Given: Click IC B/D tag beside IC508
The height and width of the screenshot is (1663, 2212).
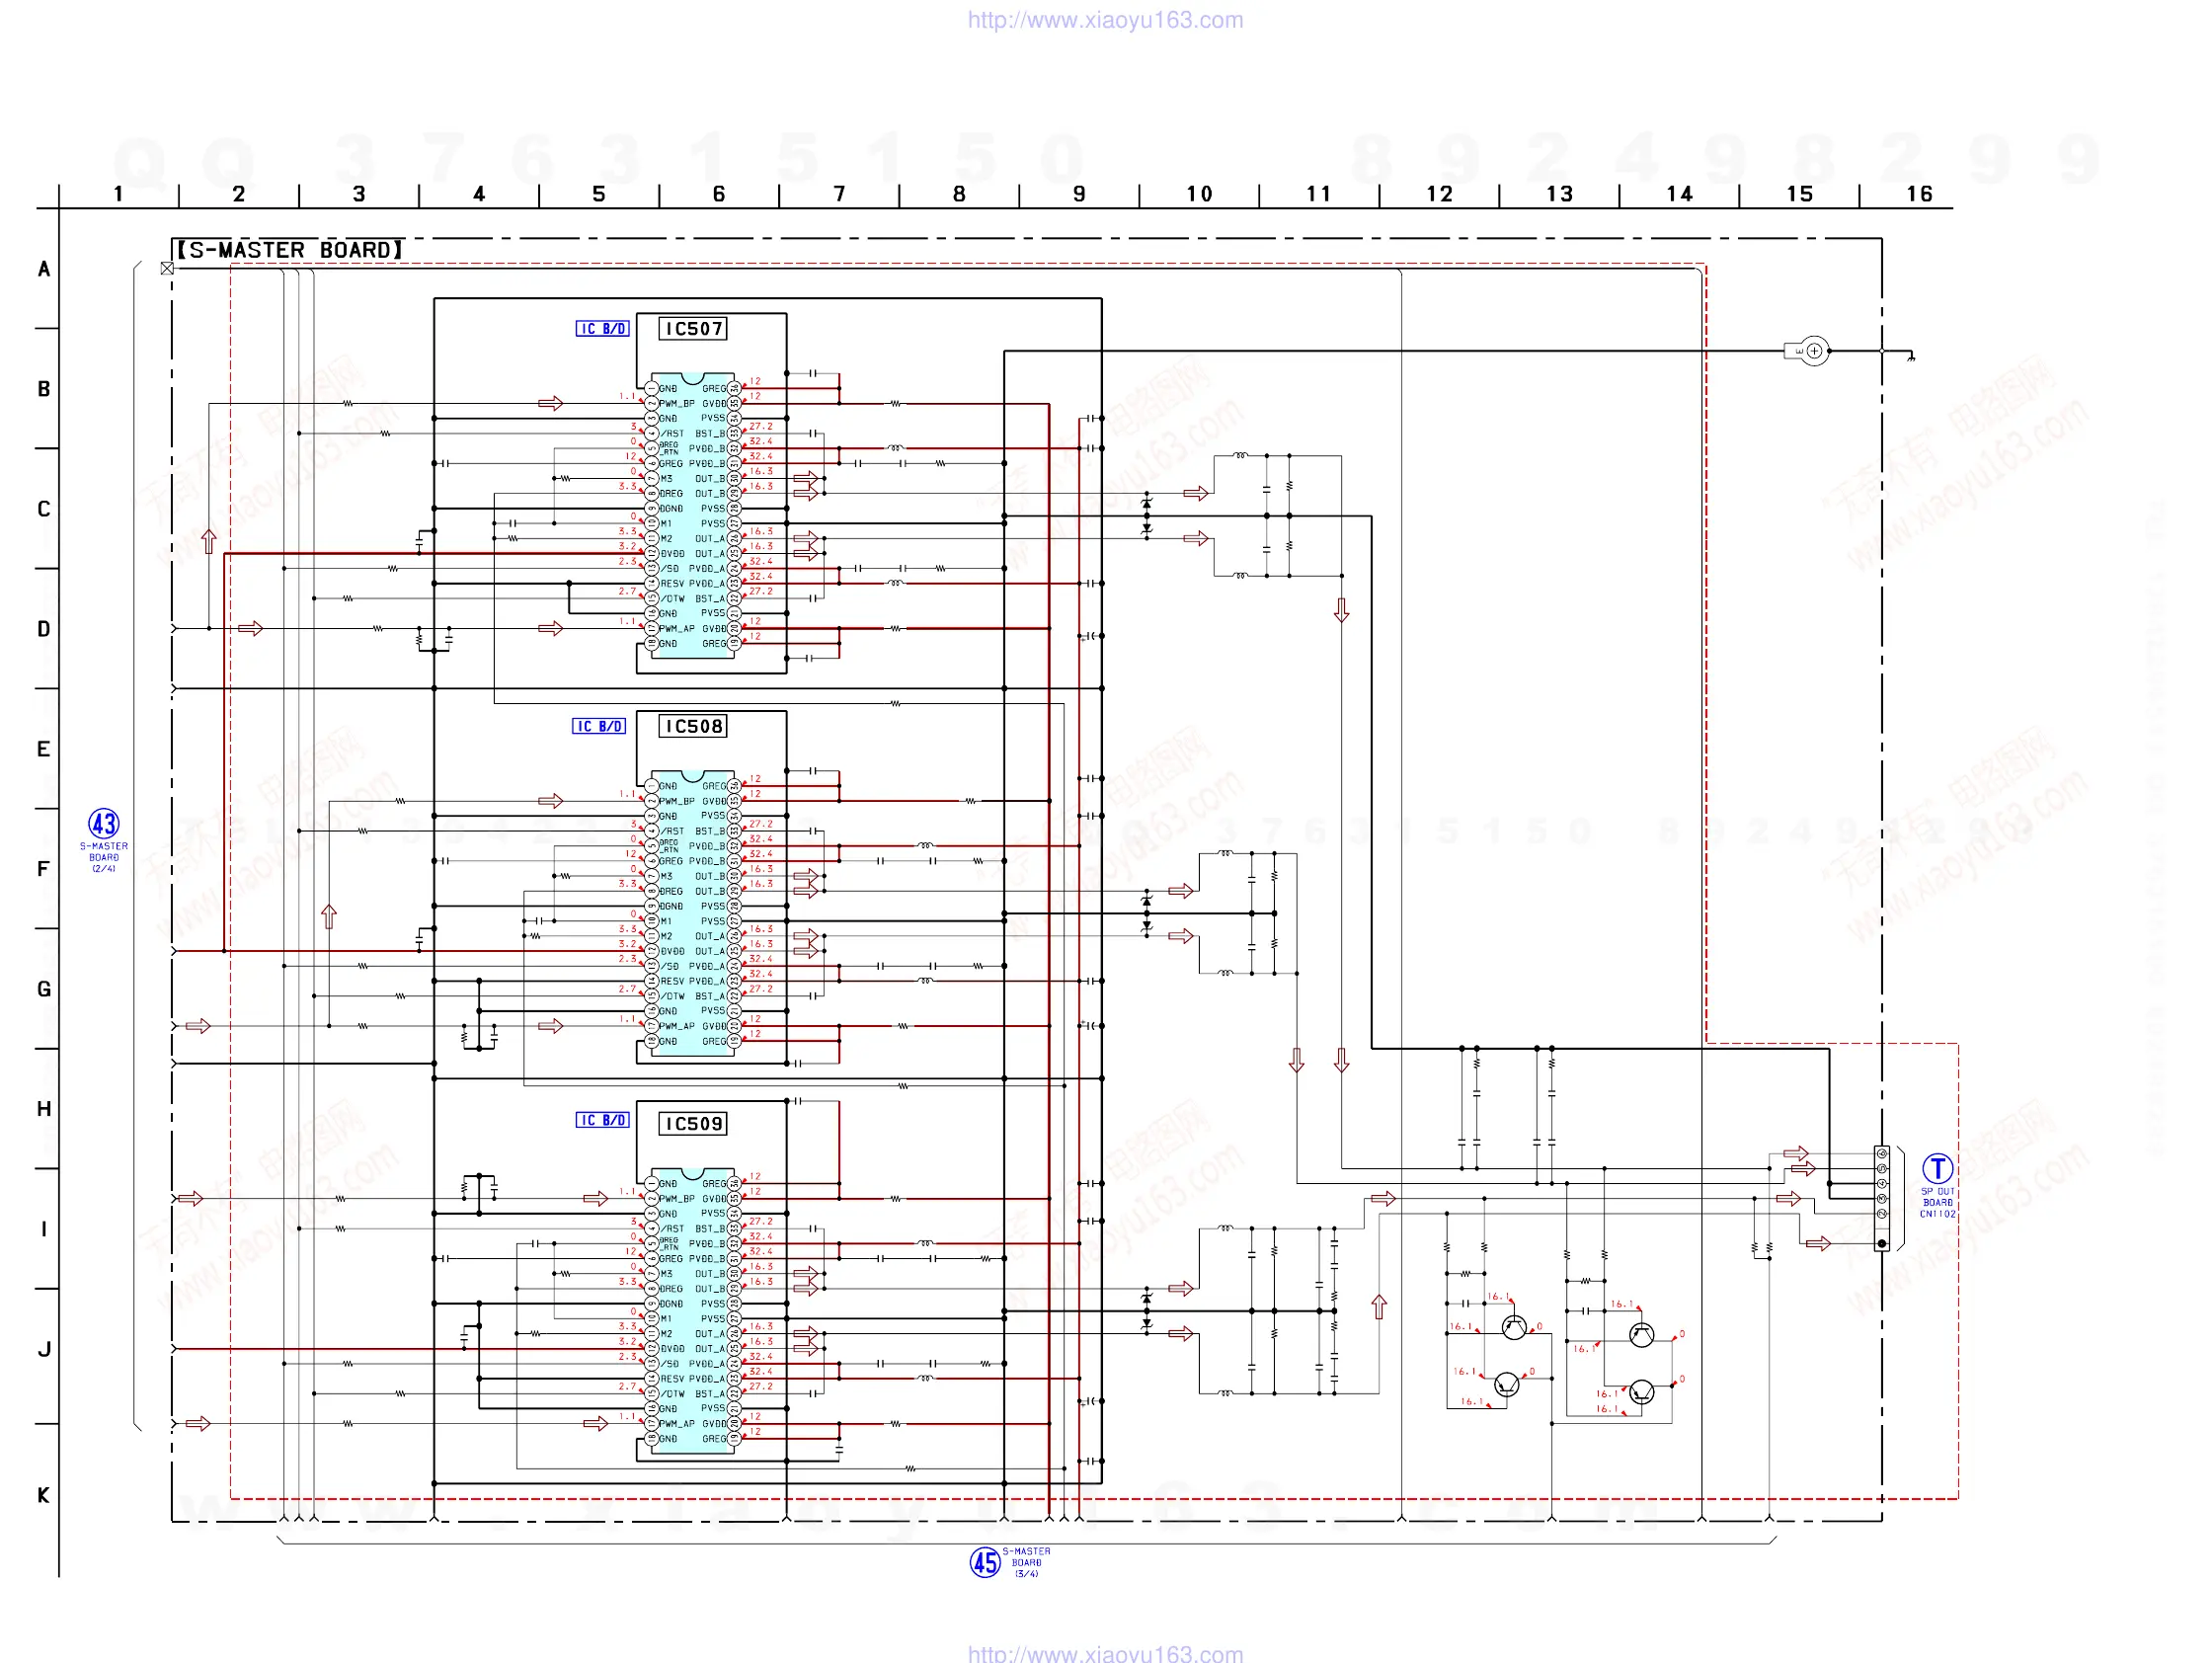Looking at the screenshot, I should (x=599, y=726).
